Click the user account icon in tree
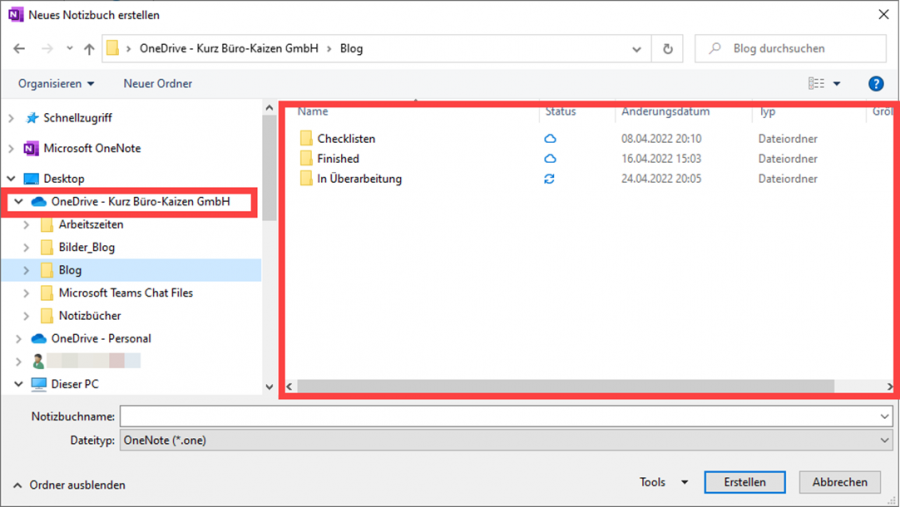This screenshot has height=507, width=900. pos(38,361)
